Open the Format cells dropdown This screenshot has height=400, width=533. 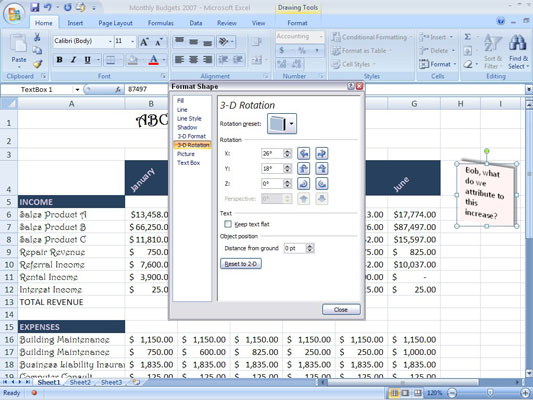tap(437, 64)
